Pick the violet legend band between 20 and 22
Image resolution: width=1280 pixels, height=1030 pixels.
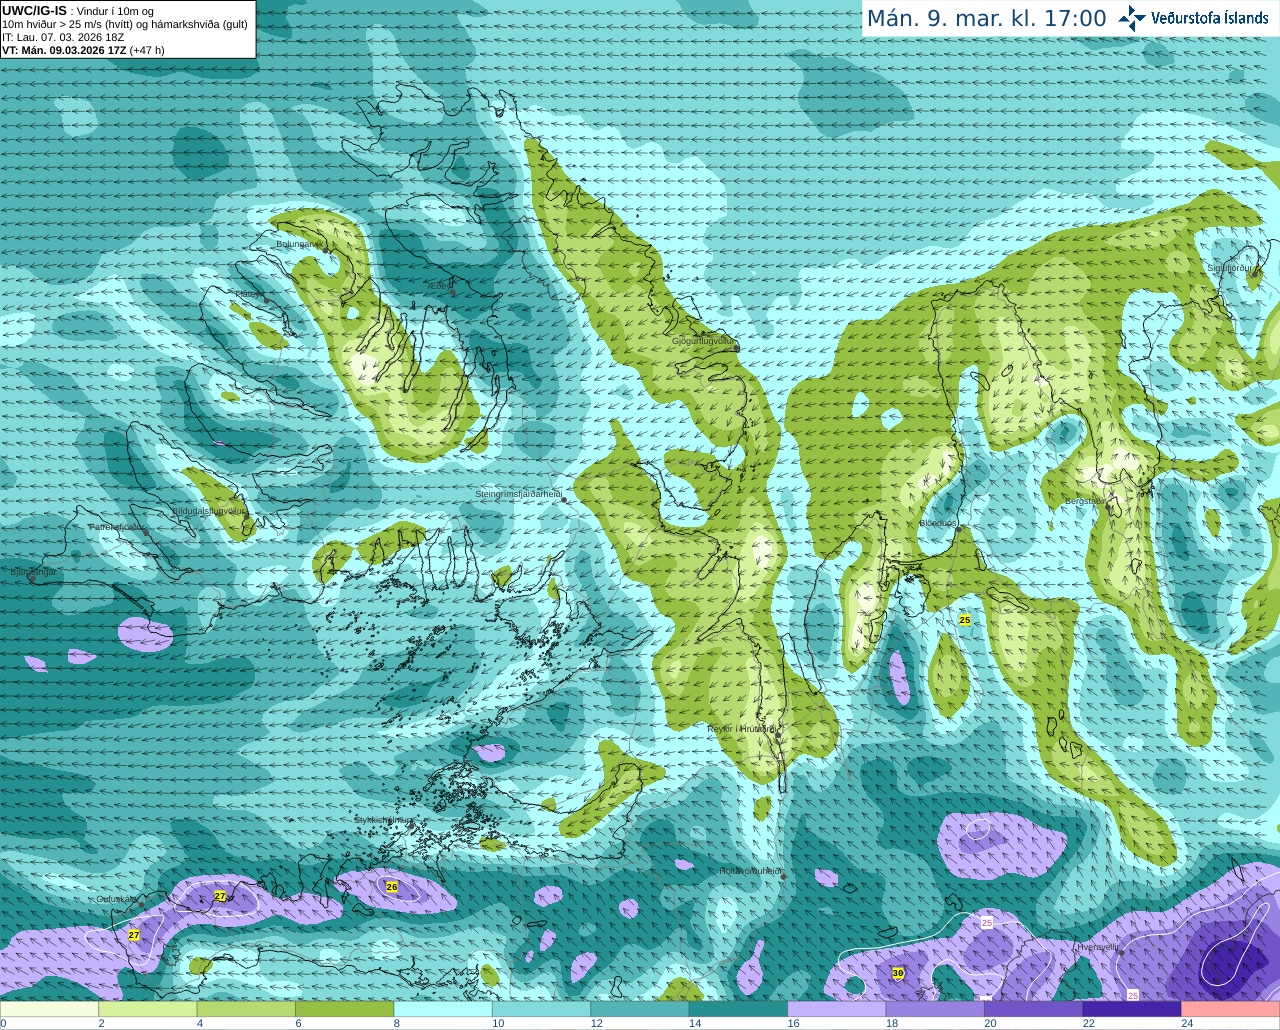[1033, 1009]
